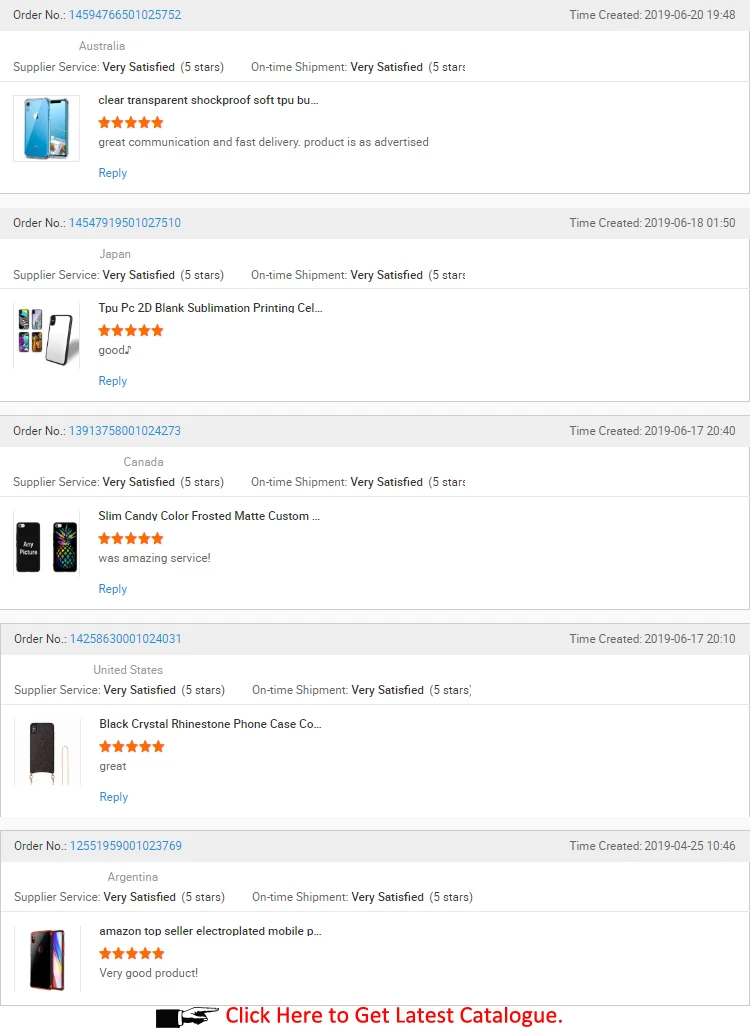The height and width of the screenshot is (1036, 750).
Task: Click the star rating for Very good product
Action: click(x=132, y=953)
